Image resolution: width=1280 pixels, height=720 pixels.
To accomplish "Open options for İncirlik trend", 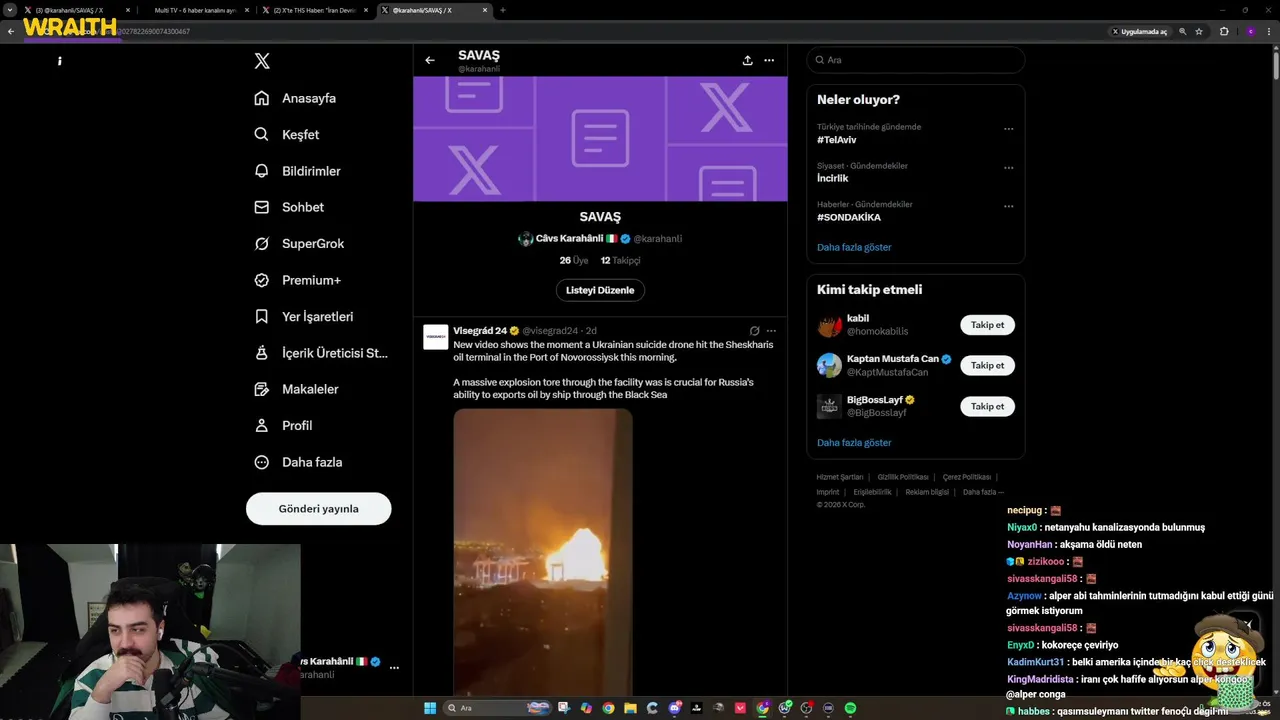I will coord(1008,168).
